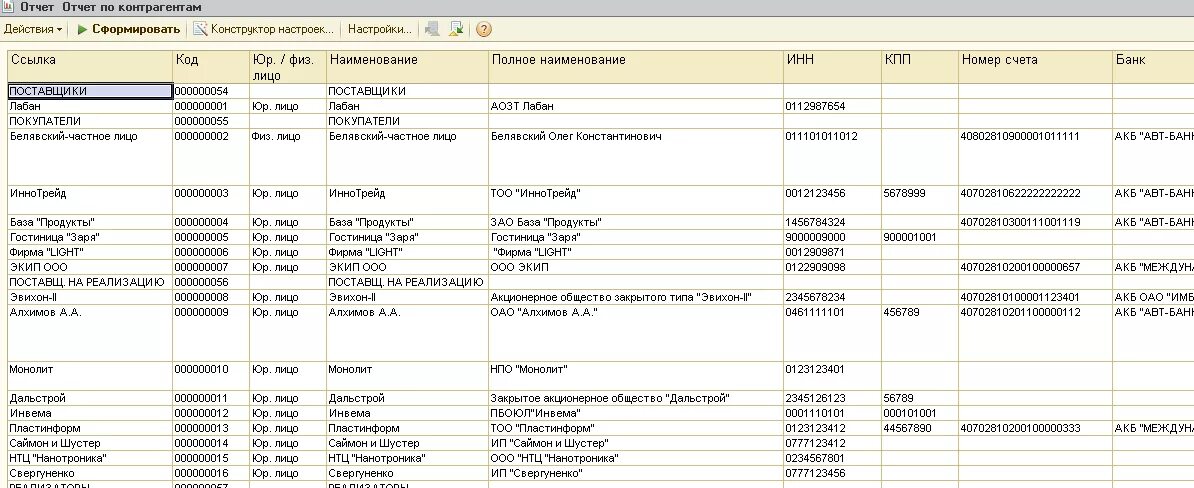Click the Код column header
This screenshot has height=488, width=1194.
click(x=211, y=67)
